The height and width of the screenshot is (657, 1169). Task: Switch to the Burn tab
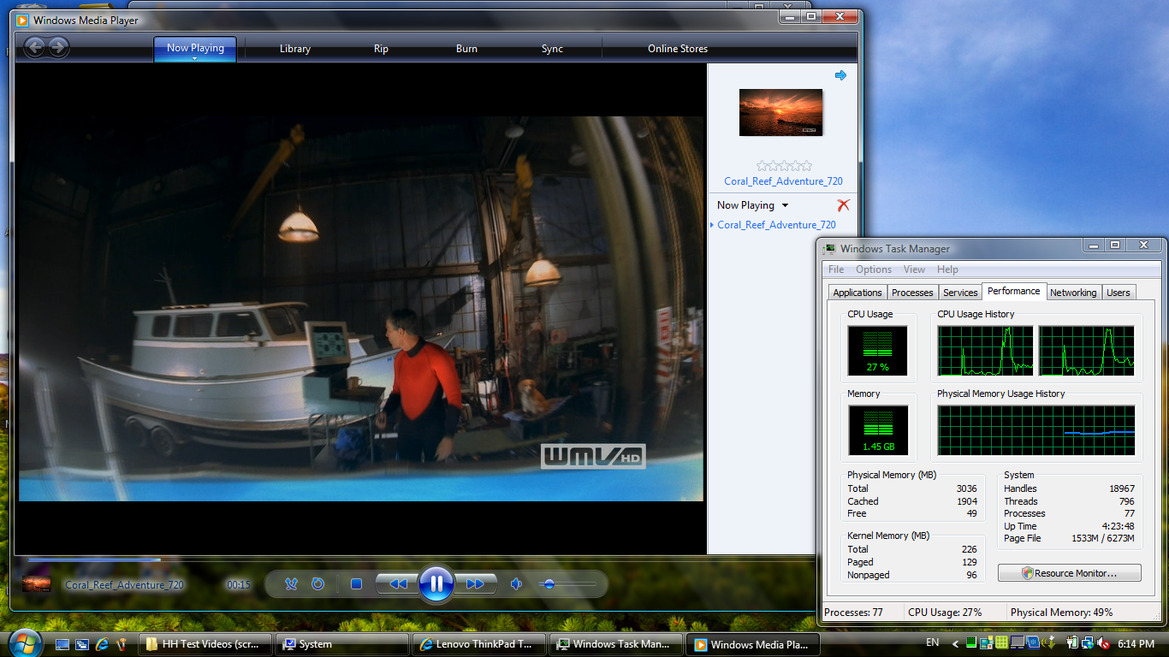pyautogui.click(x=467, y=48)
